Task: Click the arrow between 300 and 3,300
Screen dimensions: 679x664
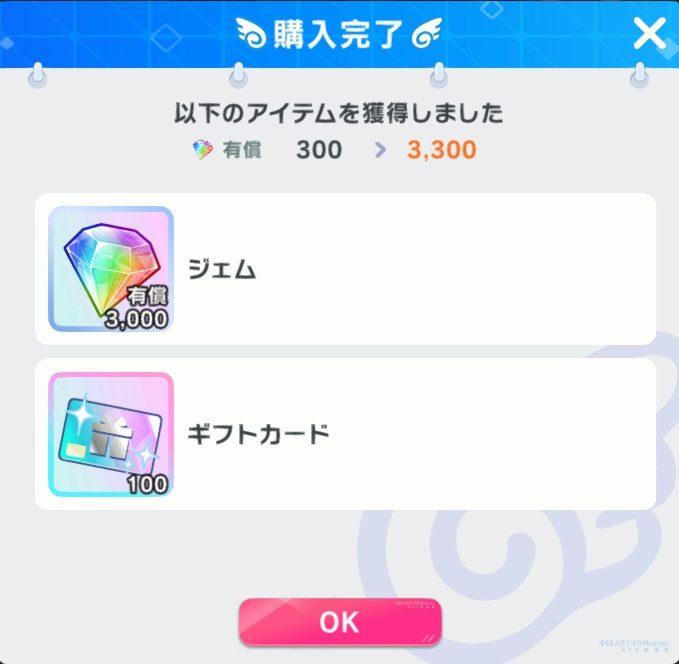Action: 380,150
